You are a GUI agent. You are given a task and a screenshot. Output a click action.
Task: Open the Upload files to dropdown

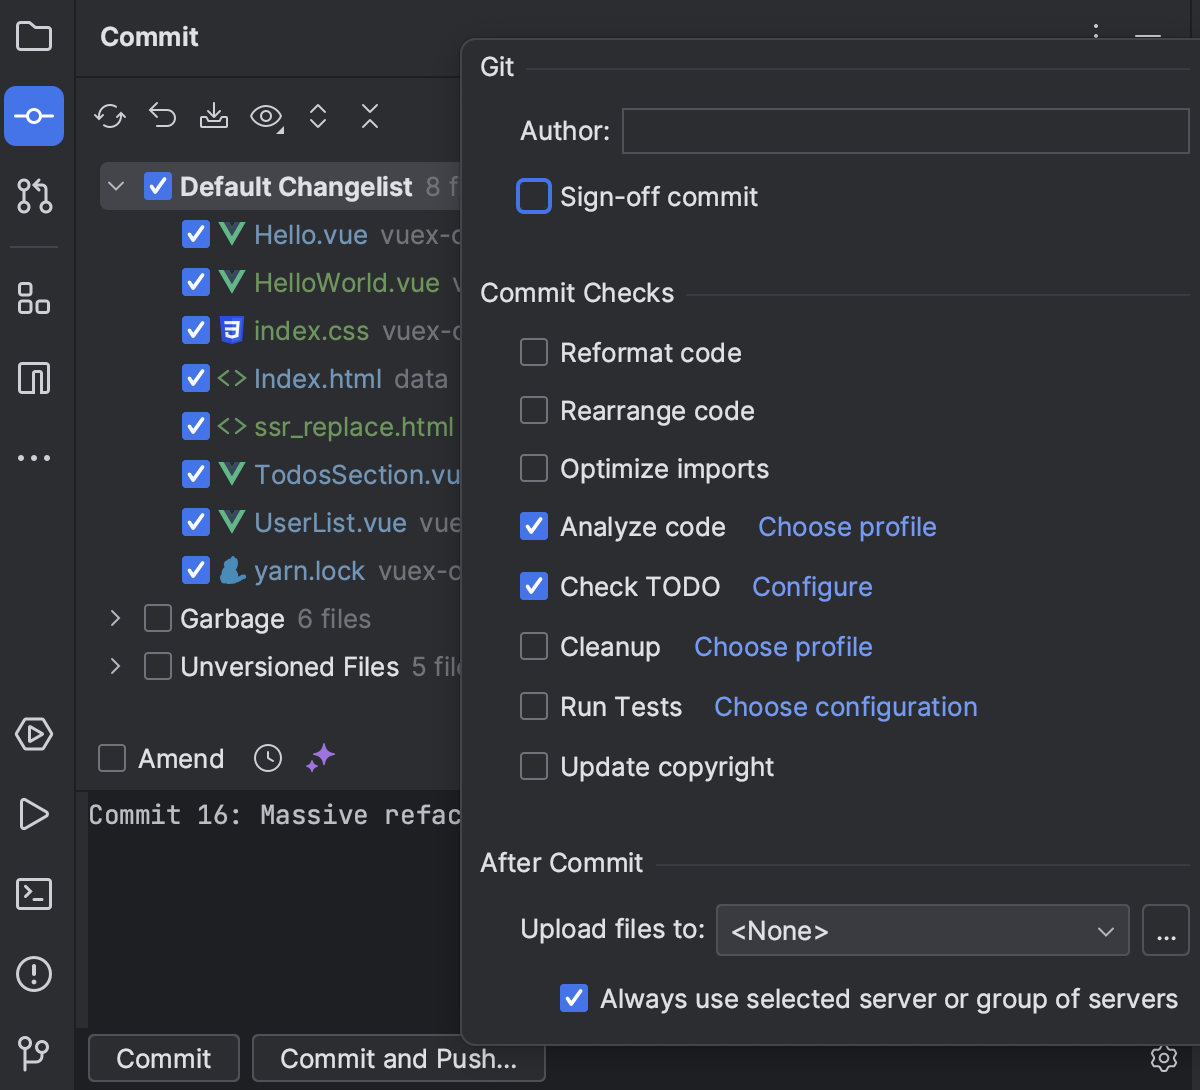click(922, 931)
